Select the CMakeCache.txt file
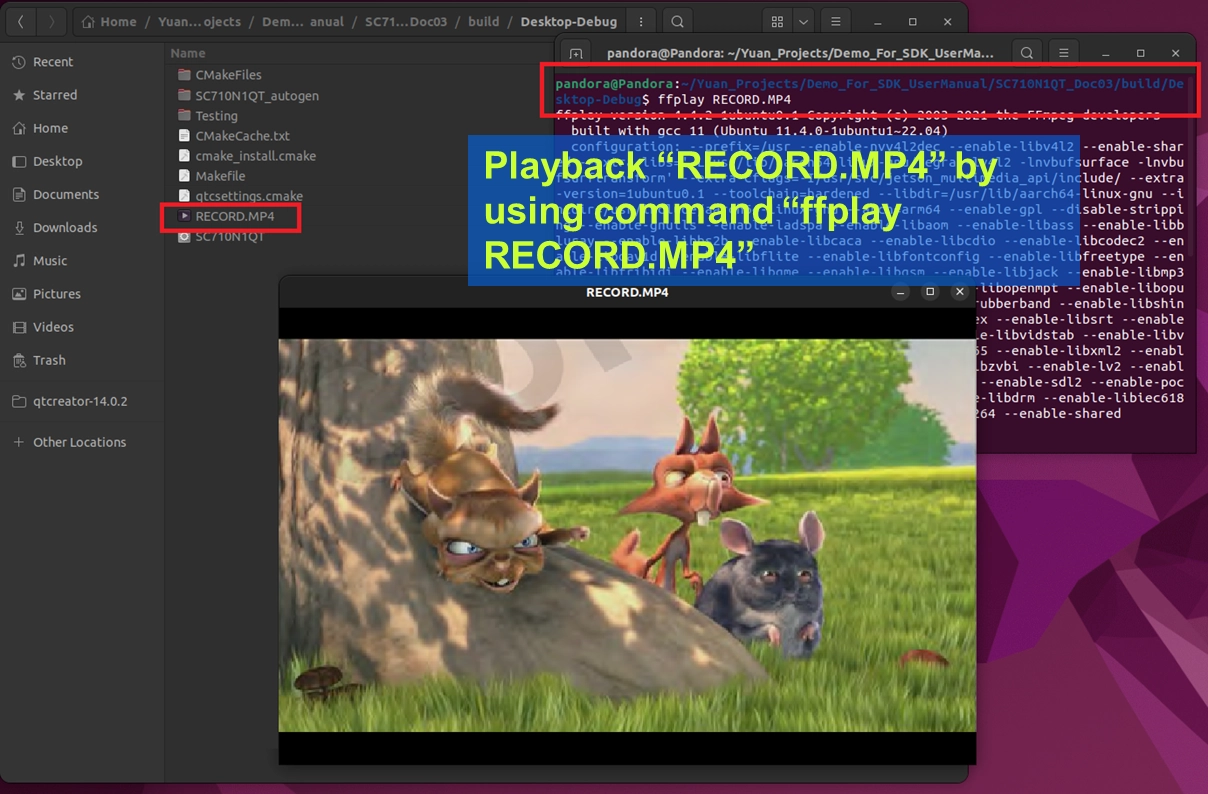Screen dimensions: 1208x794 coord(233,136)
